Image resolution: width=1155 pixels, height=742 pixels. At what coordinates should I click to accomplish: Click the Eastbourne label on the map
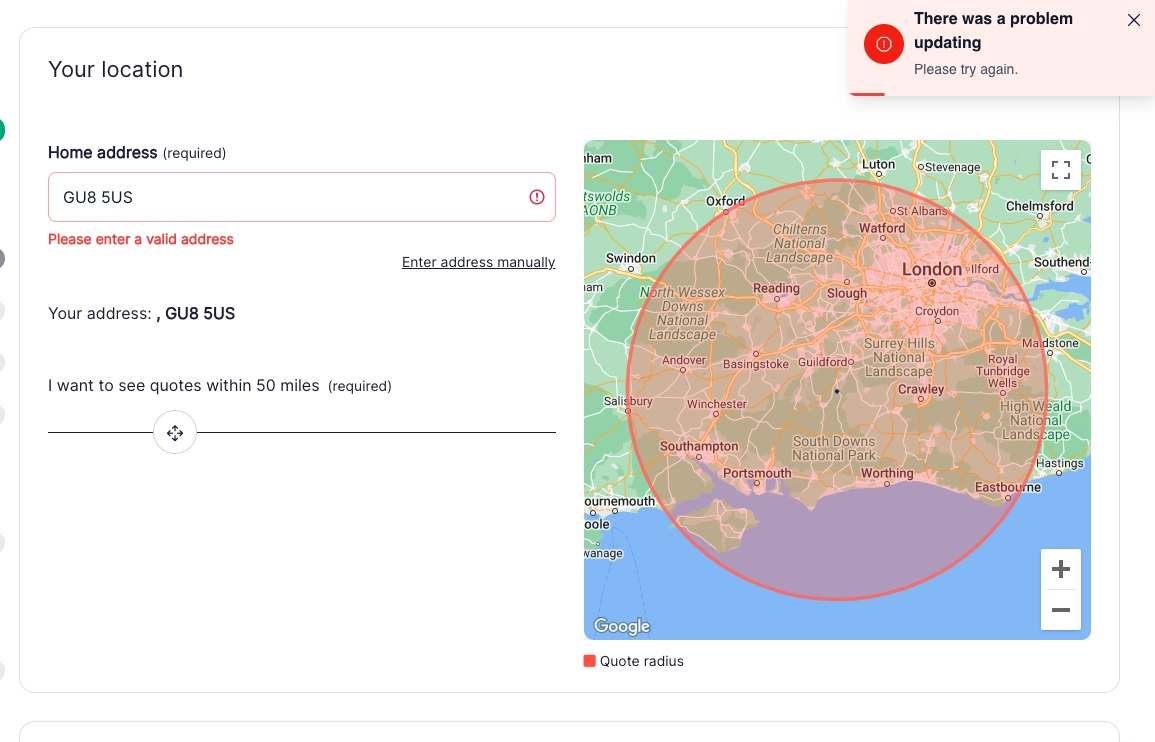click(1008, 487)
